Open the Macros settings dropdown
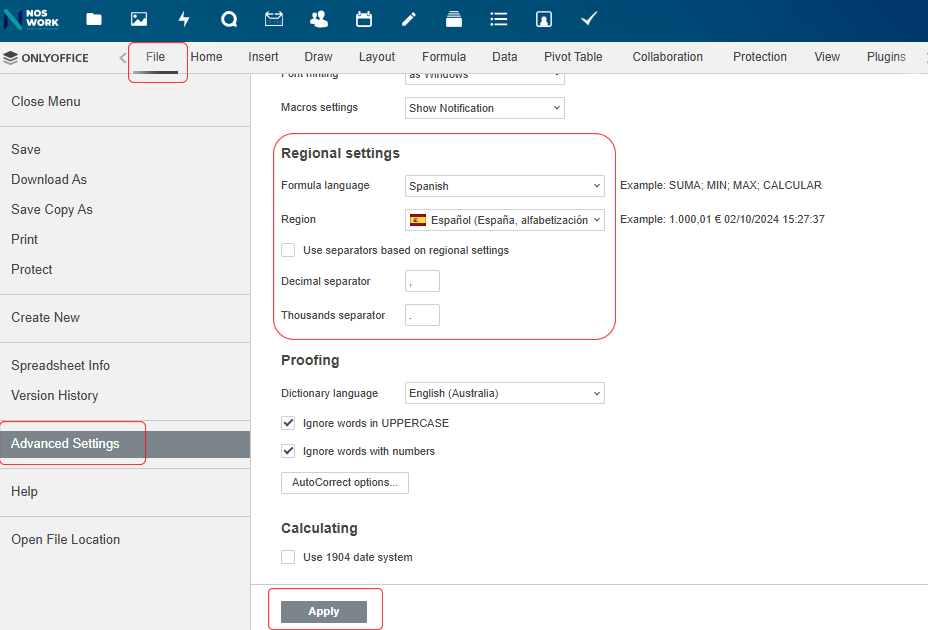This screenshot has width=928, height=630. click(485, 108)
